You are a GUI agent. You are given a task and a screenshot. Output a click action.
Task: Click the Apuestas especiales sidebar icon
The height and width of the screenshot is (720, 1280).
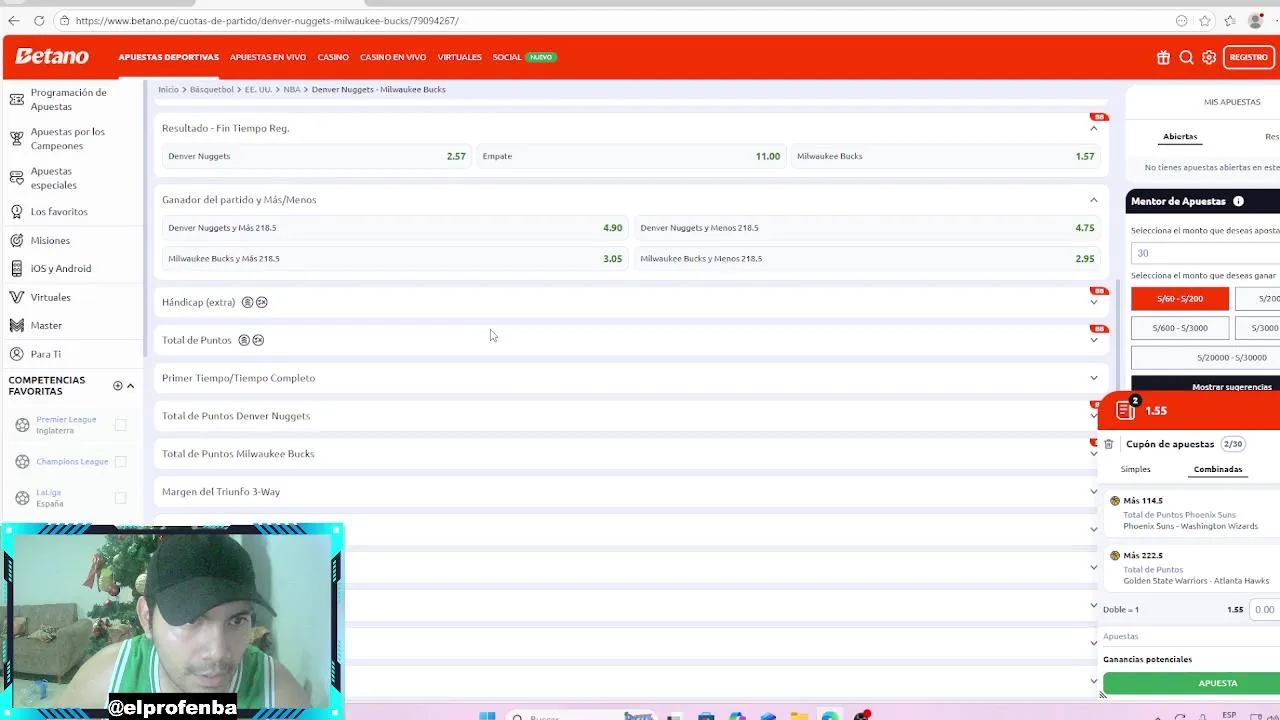click(16, 178)
